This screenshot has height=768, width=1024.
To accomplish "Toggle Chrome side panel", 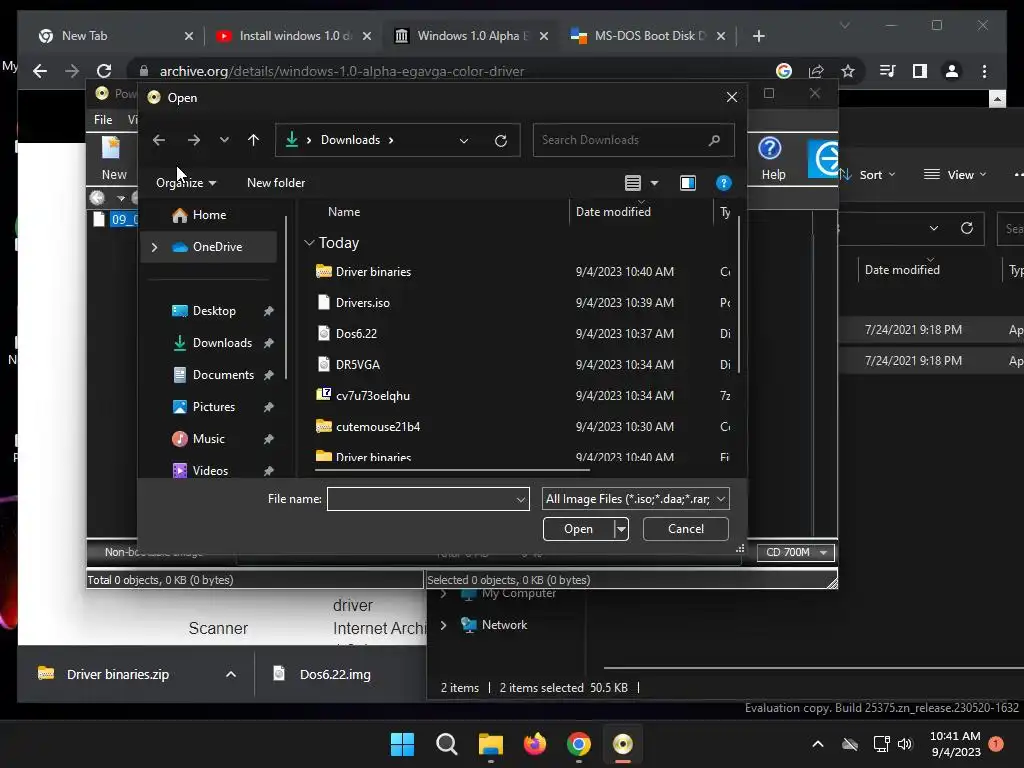I will coord(920,71).
